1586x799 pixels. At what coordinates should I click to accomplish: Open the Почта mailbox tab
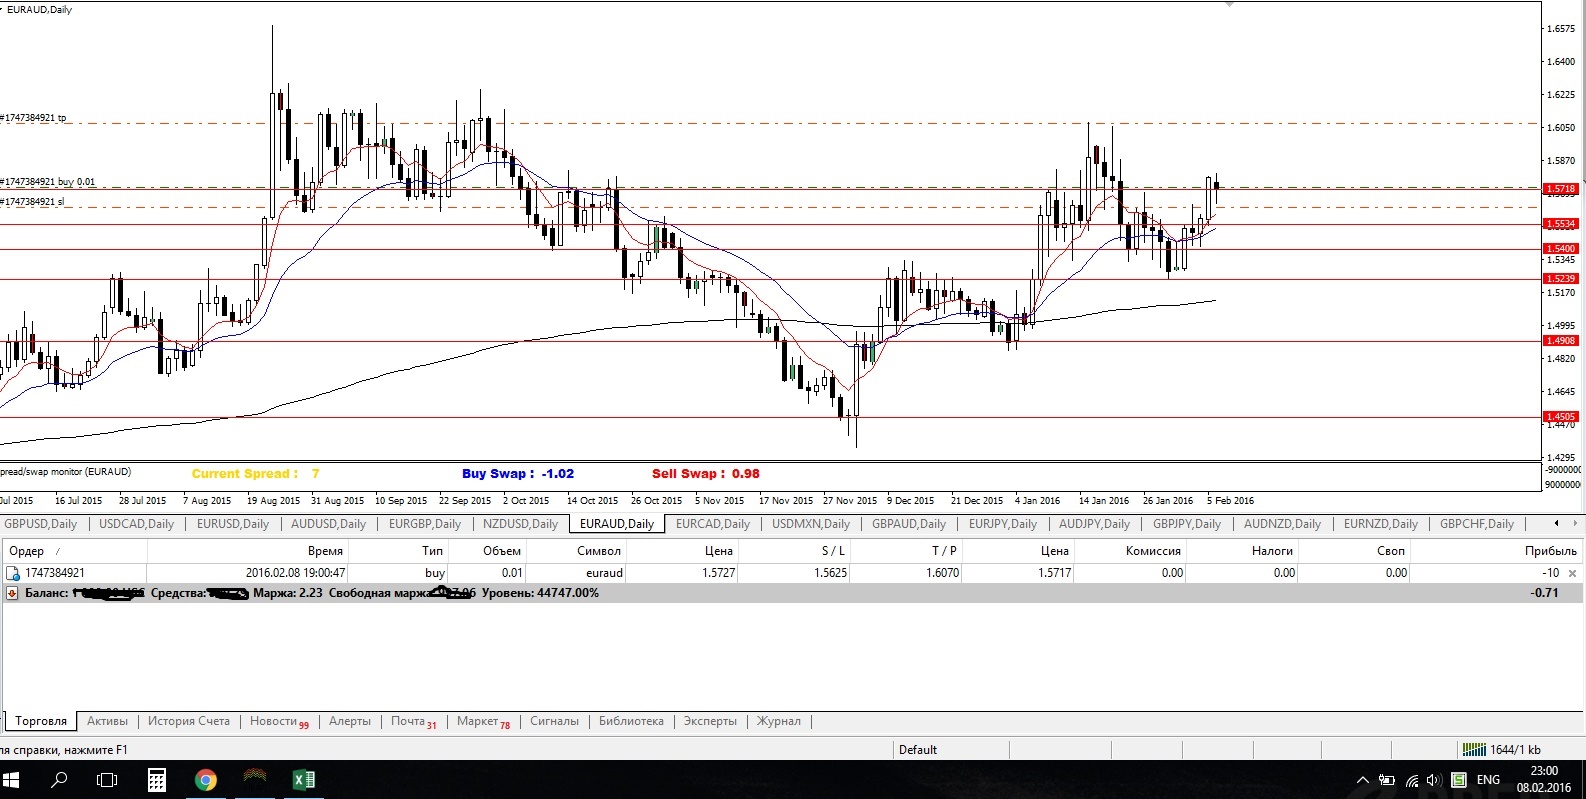tap(413, 721)
